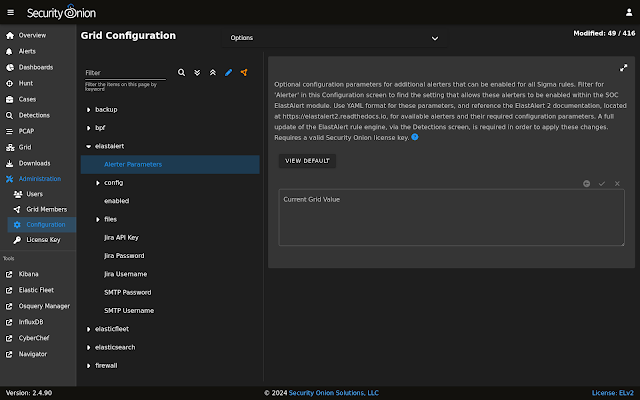Launch Kibana external tool
The width and height of the screenshot is (640, 400).
(38, 274)
